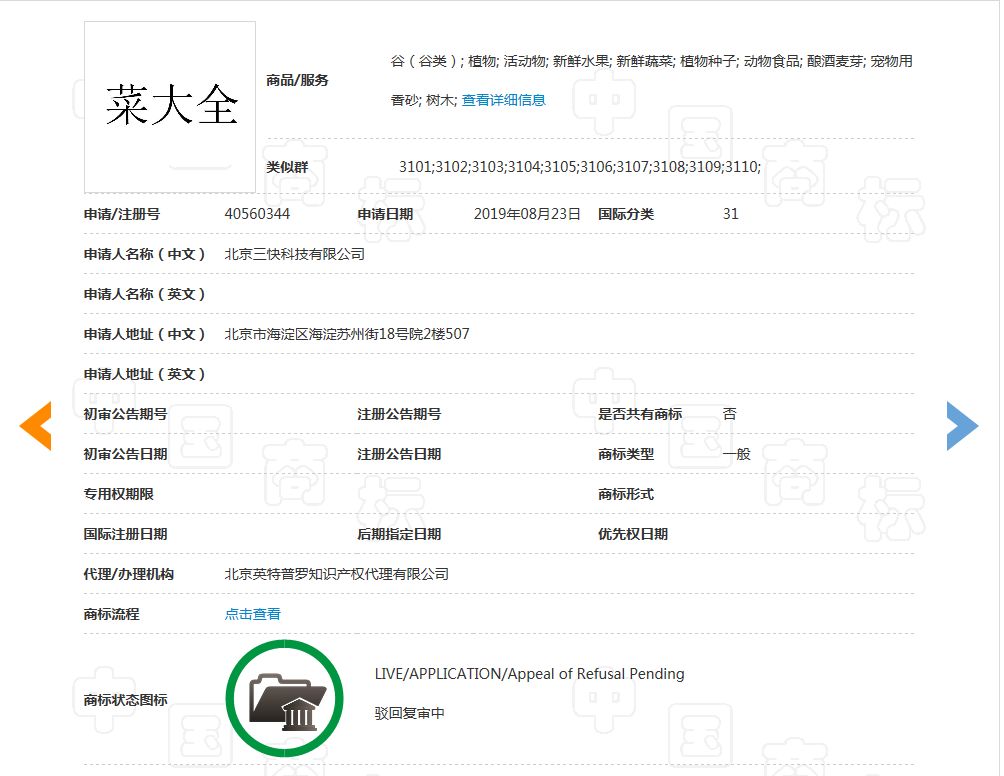Click the 商品/服务 field label

click(x=297, y=80)
